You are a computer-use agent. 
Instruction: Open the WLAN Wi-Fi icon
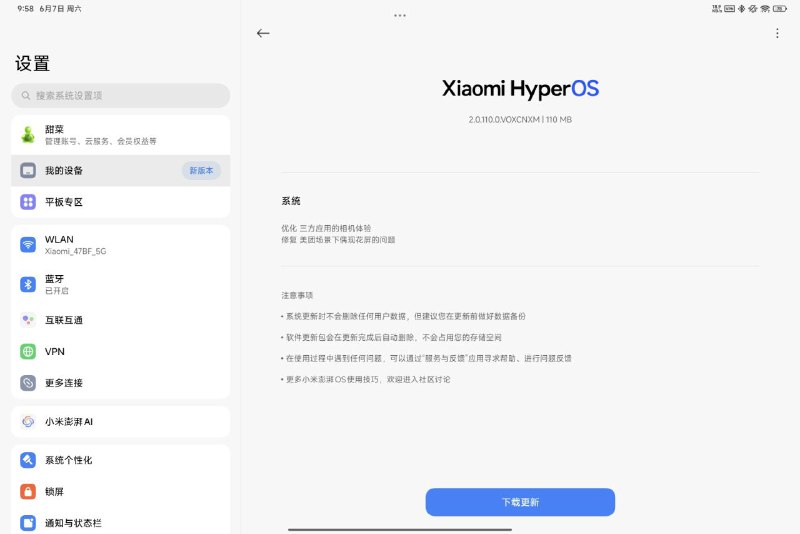point(28,245)
